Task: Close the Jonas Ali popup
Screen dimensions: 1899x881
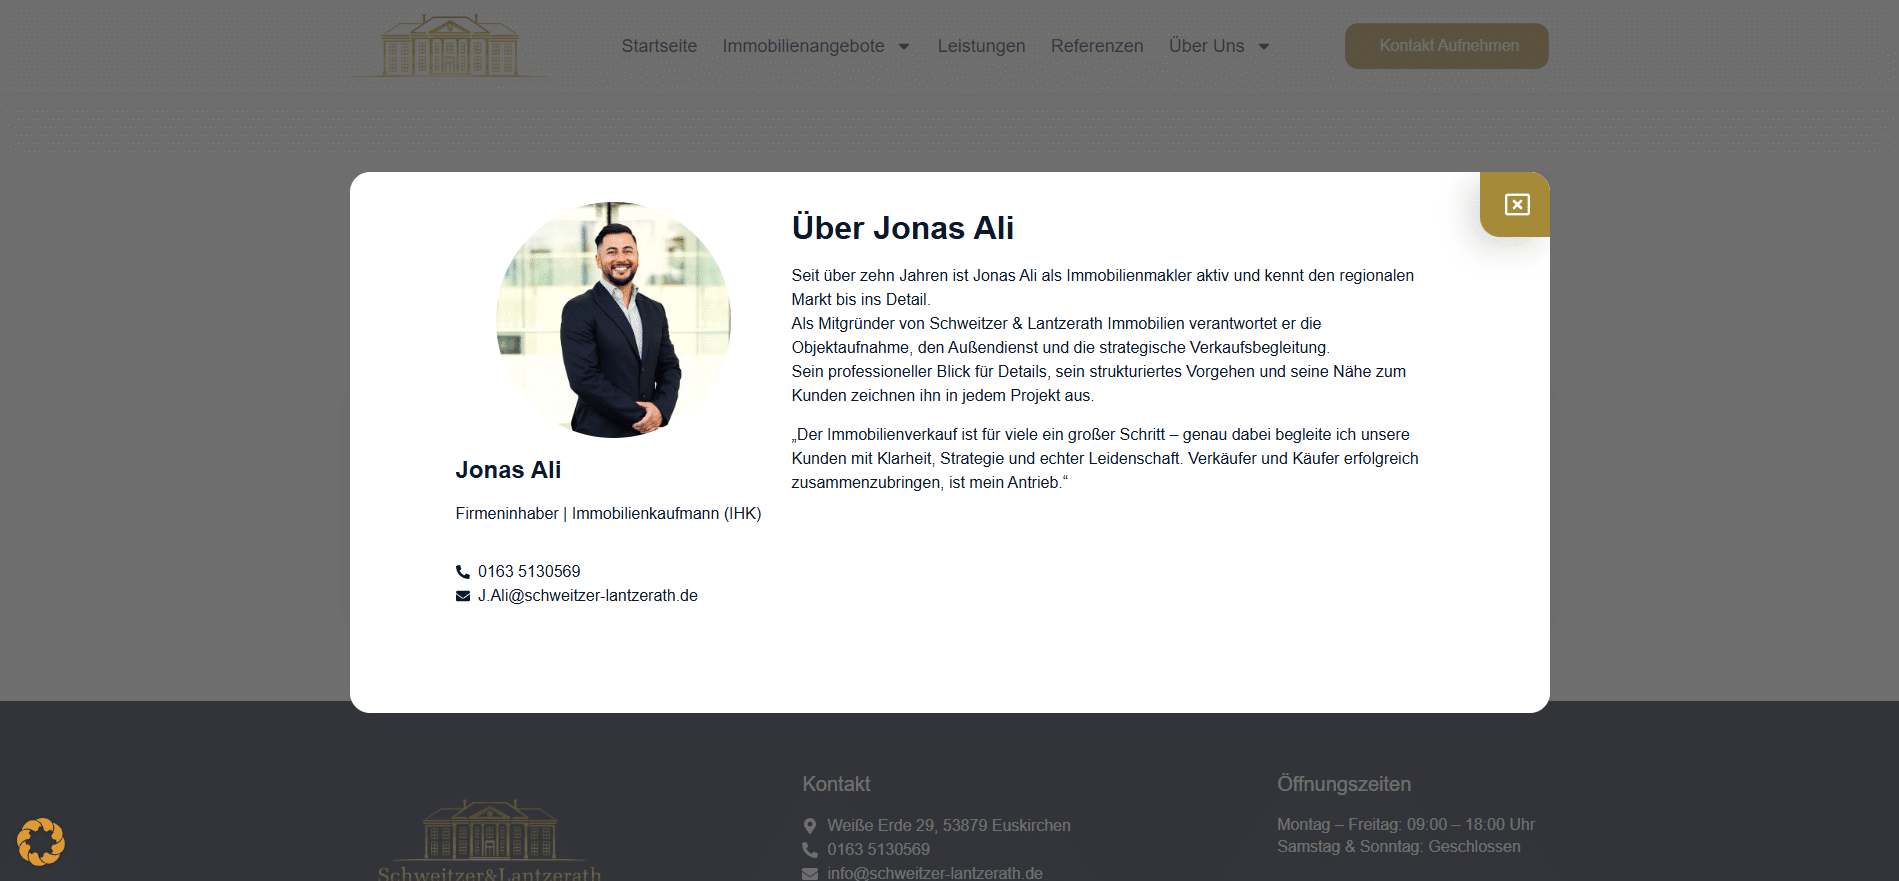Action: (1516, 205)
